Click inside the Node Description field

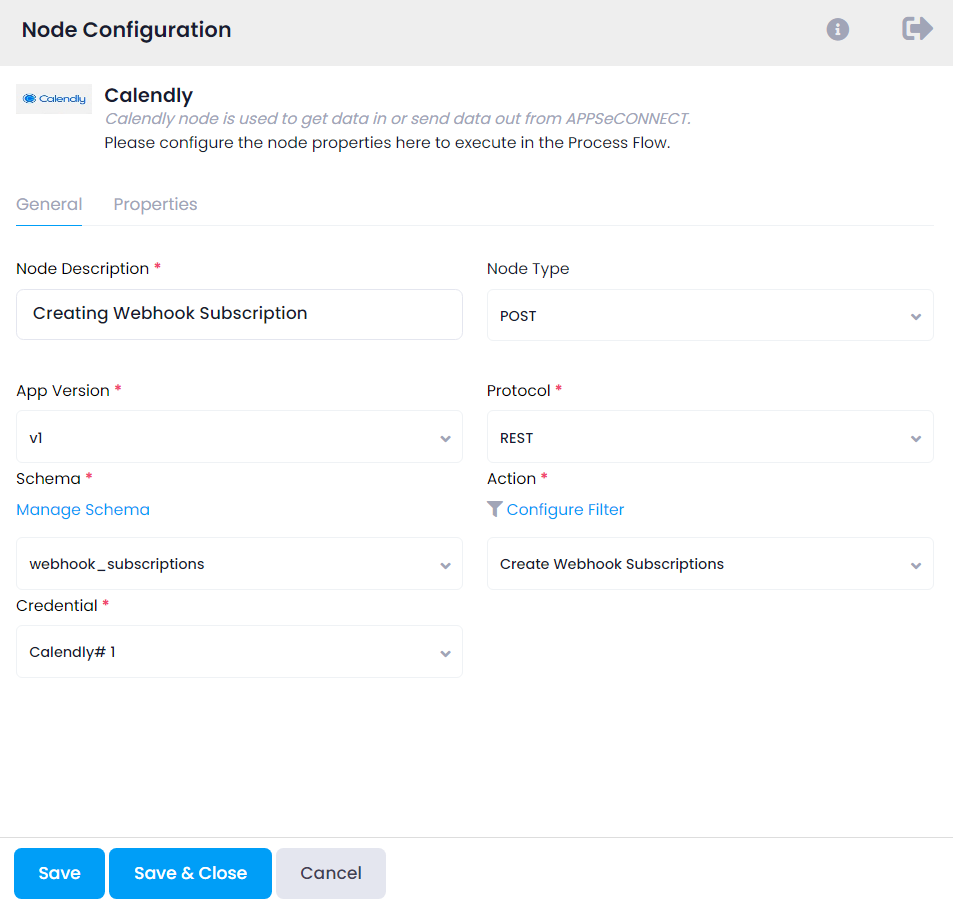pos(239,314)
